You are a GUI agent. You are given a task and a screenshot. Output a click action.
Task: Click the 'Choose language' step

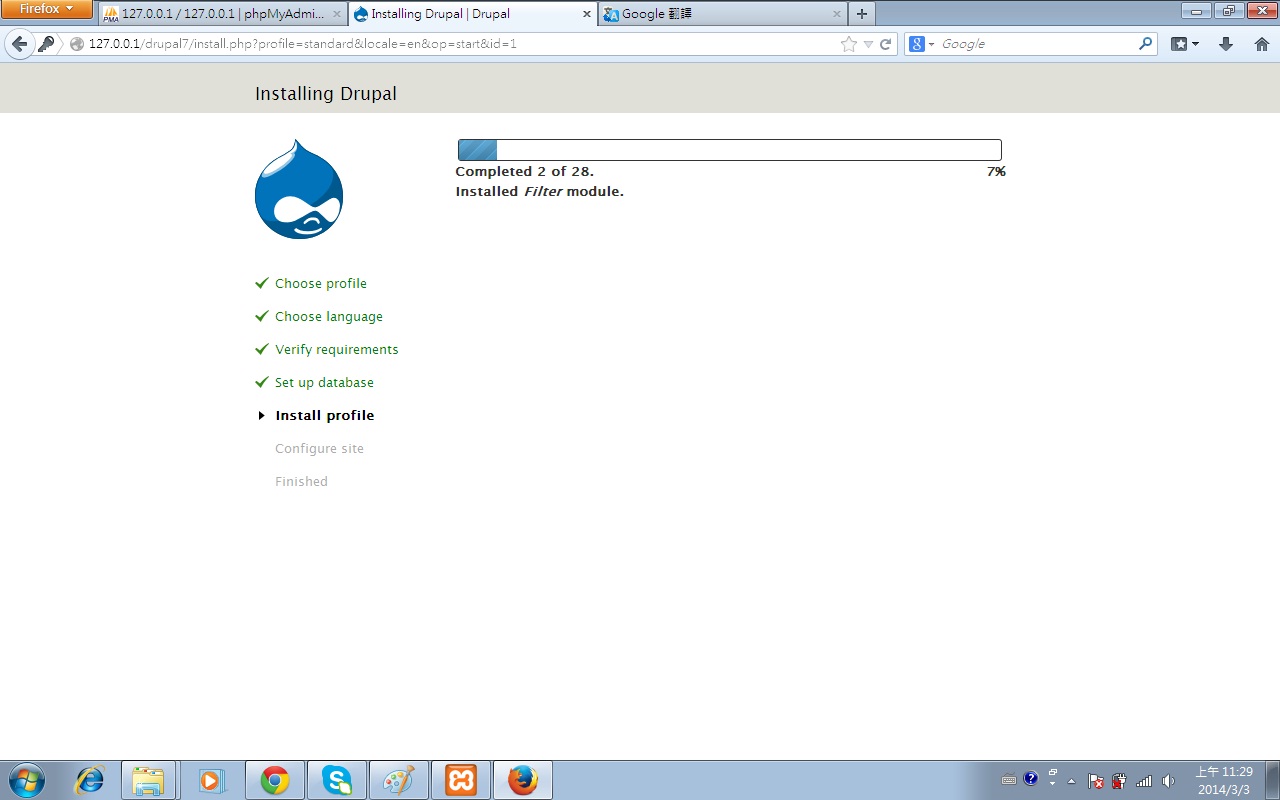(329, 317)
